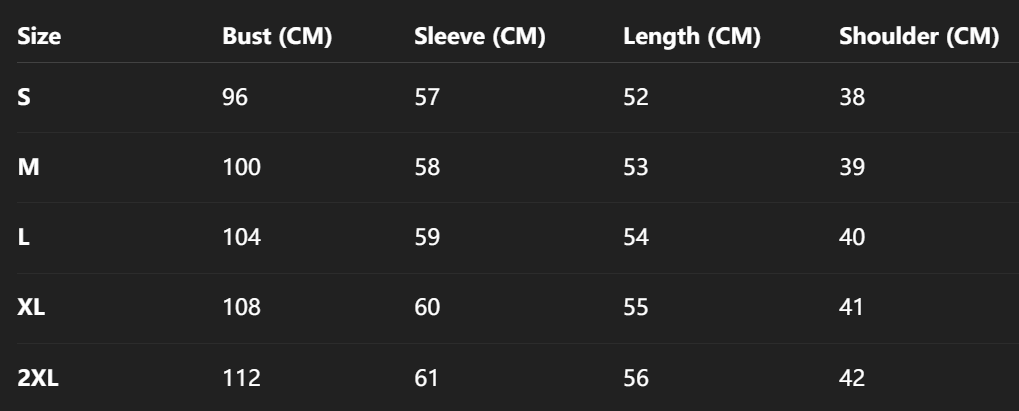The width and height of the screenshot is (1019, 411).
Task: Click bust value 96 for size S
Action: pos(235,98)
